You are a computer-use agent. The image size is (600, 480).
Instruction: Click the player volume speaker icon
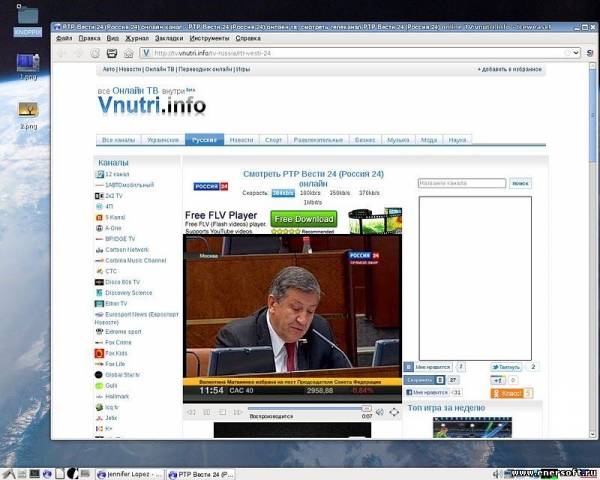[380, 412]
